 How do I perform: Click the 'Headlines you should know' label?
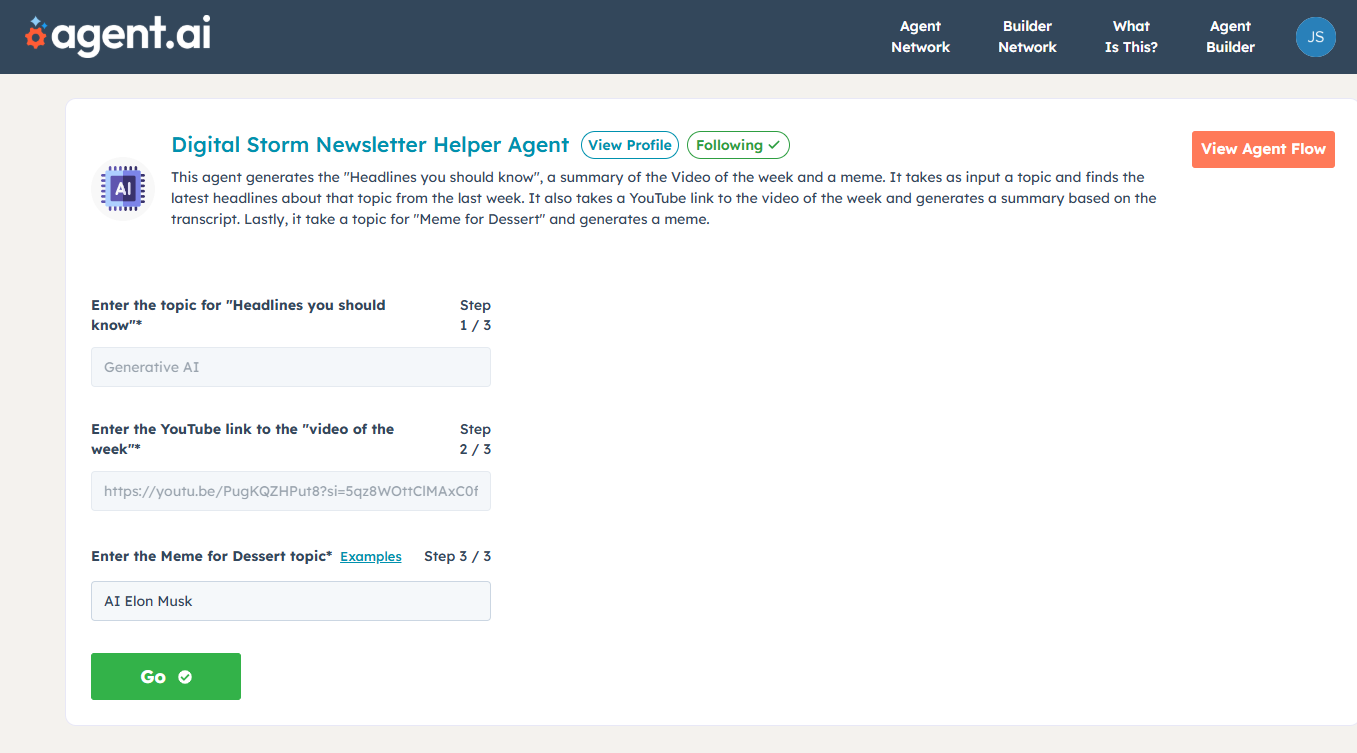(x=238, y=315)
